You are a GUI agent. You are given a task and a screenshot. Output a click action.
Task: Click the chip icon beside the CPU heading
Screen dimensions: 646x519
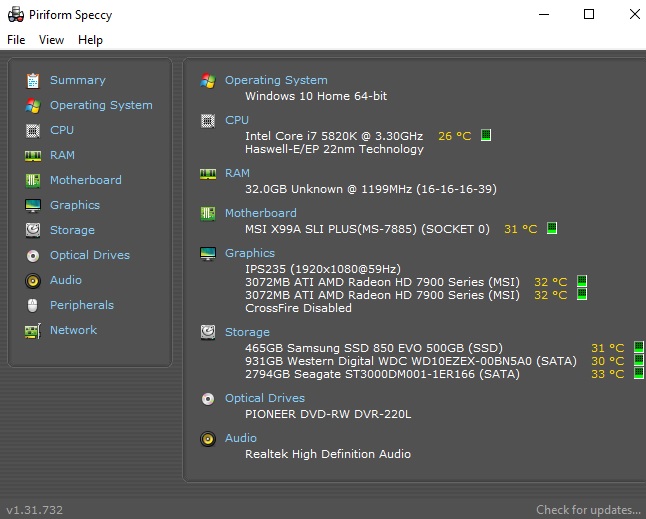(x=208, y=120)
